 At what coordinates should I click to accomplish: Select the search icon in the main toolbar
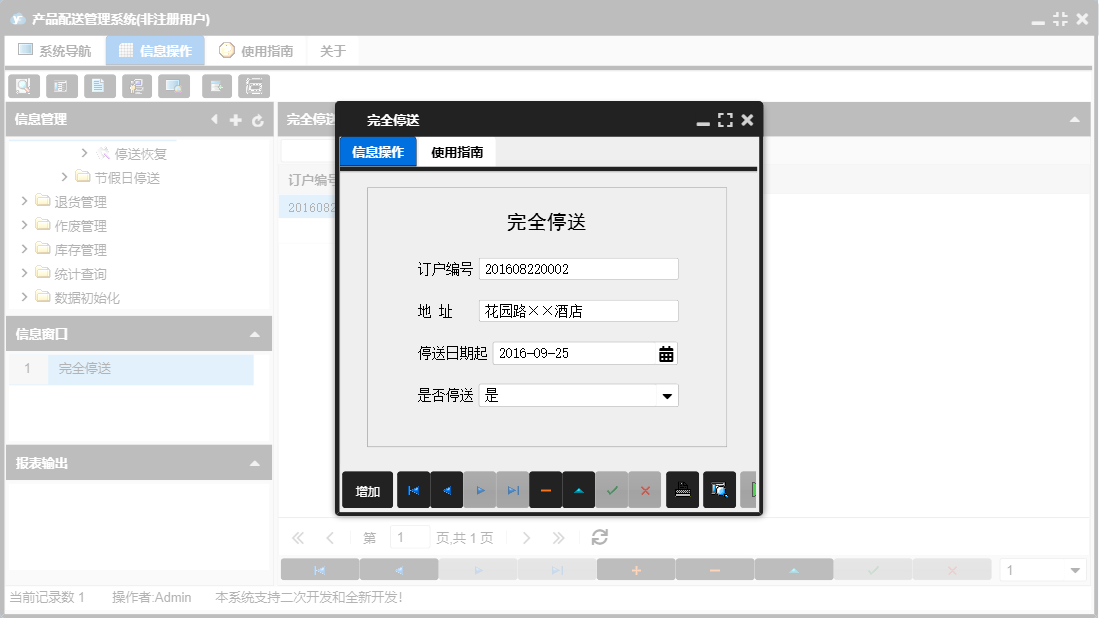click(23, 86)
